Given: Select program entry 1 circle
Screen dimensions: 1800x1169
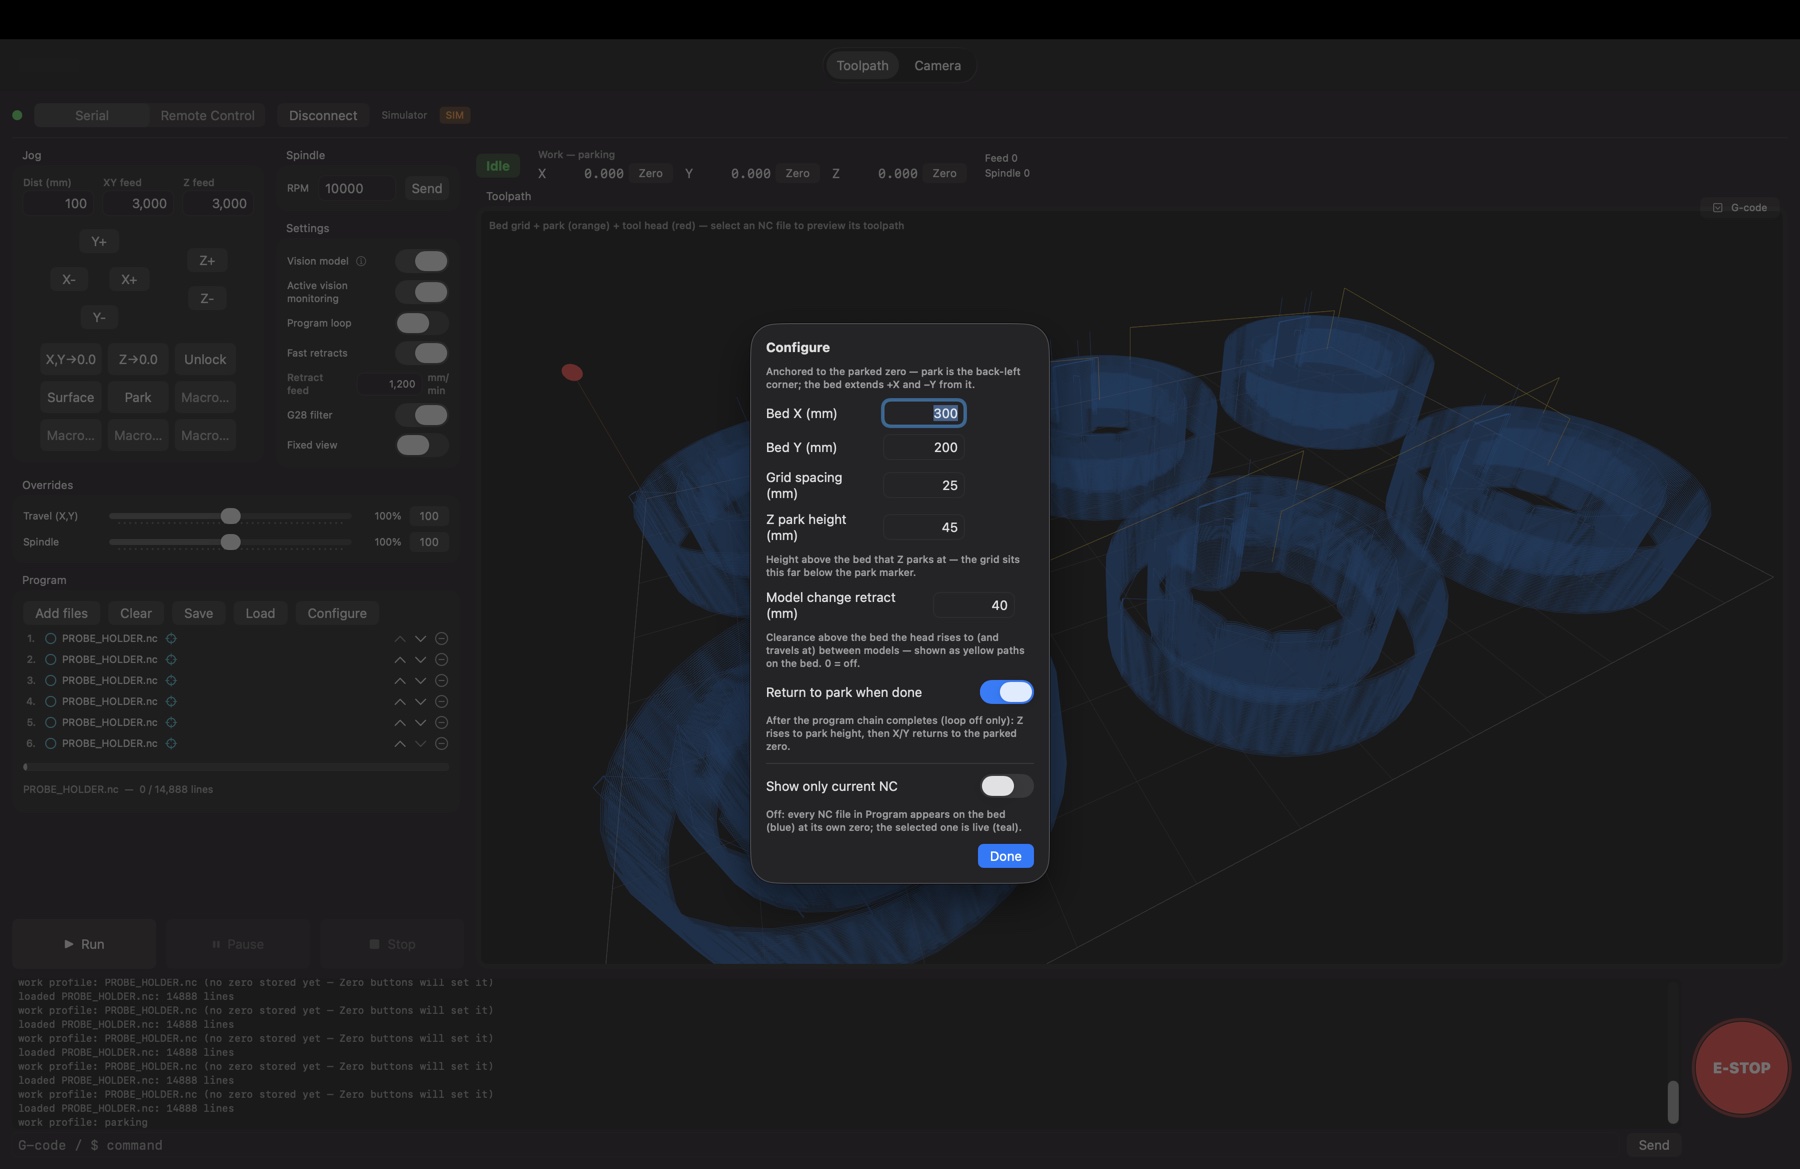Looking at the screenshot, I should pos(50,638).
